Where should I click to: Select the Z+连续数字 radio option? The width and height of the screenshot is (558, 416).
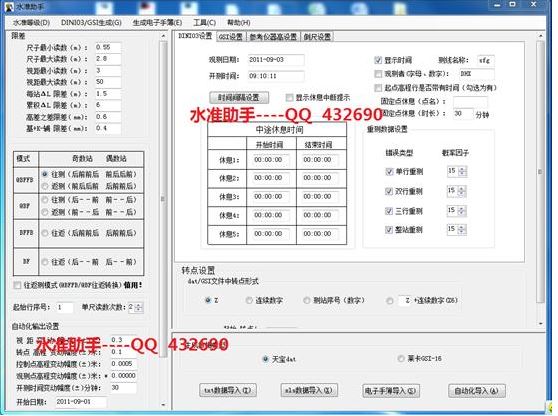pos(390,301)
